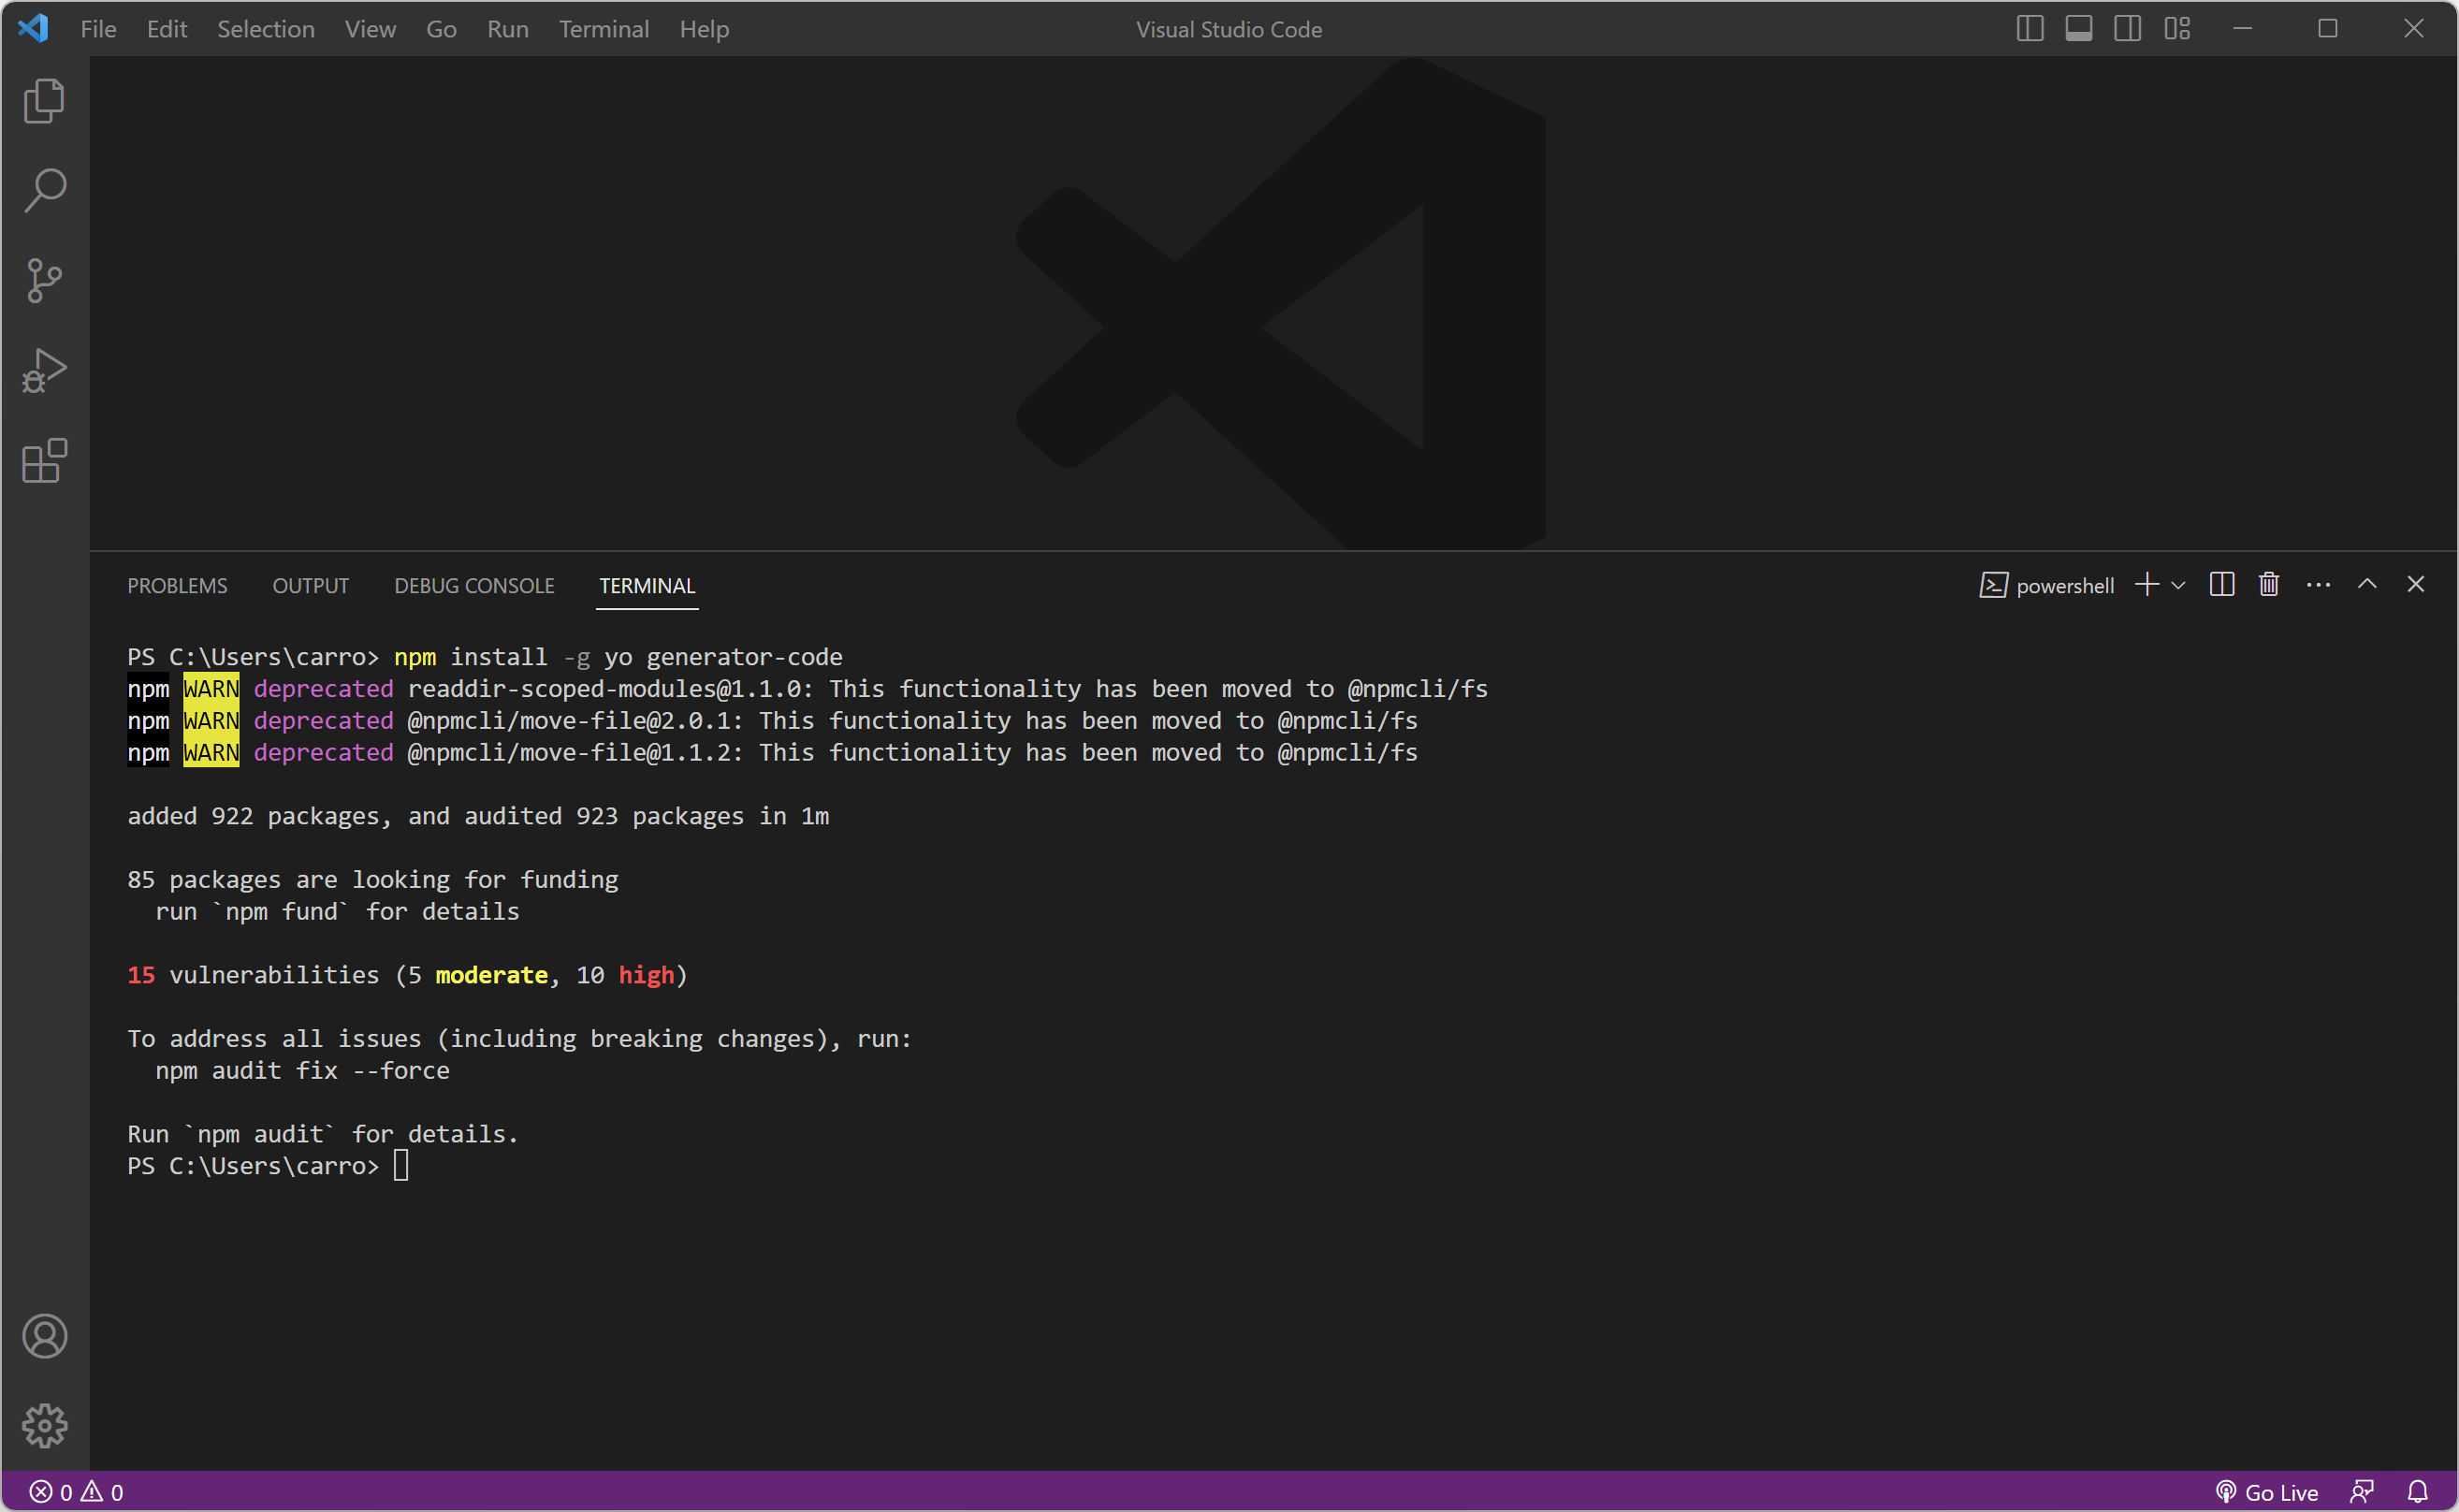Open terminal panel more actions ellipsis

(x=2318, y=585)
